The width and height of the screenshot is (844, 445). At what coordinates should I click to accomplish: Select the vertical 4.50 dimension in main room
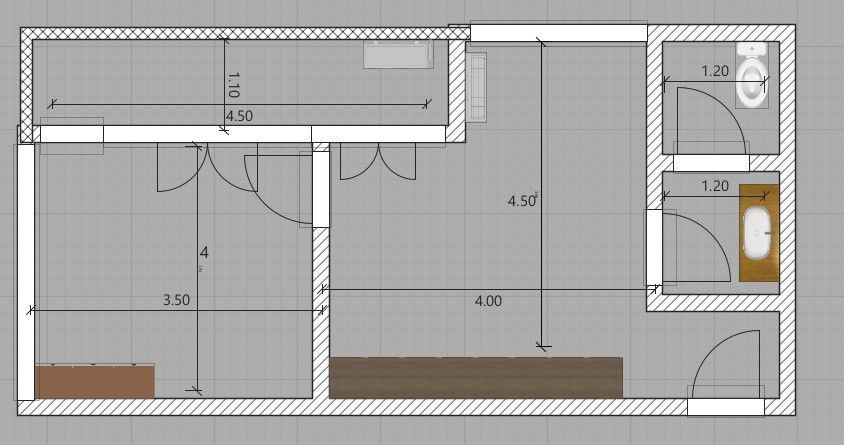tap(523, 200)
